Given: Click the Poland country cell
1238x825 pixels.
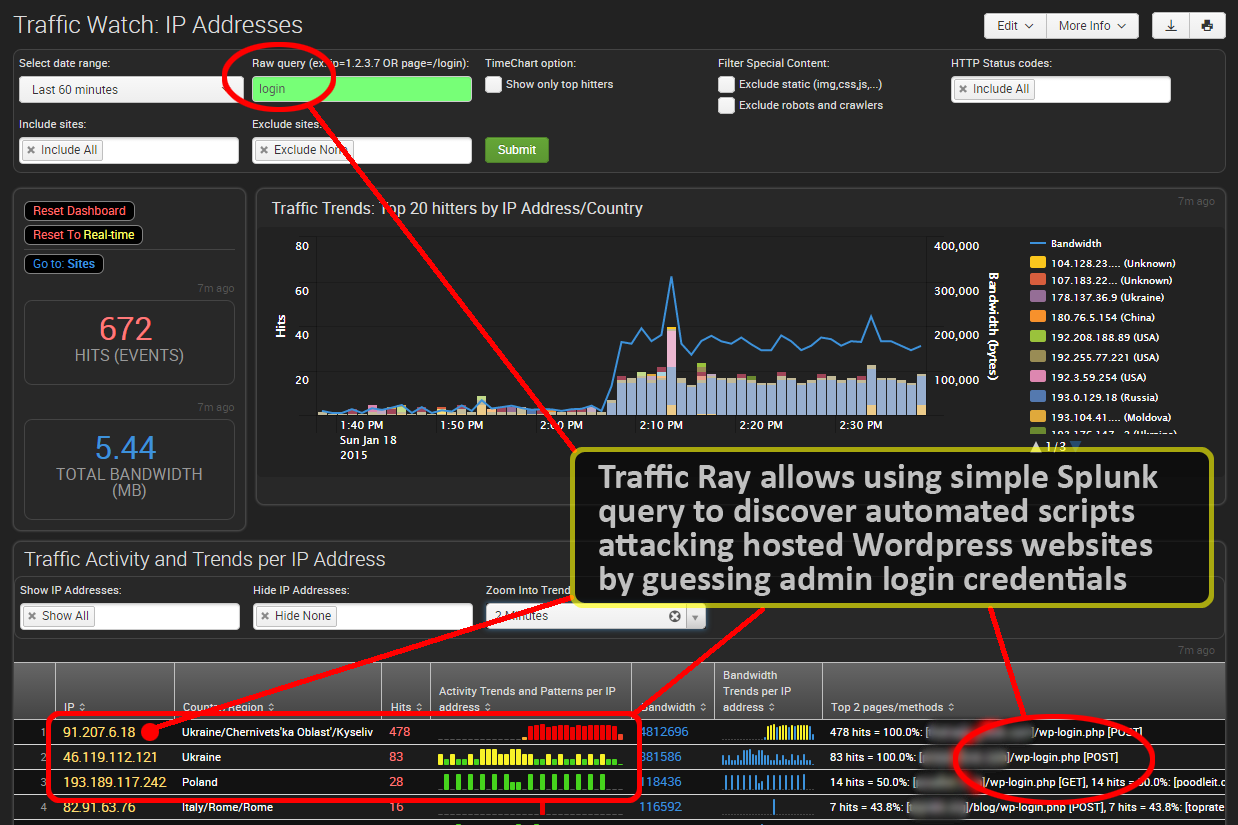Looking at the screenshot, I should (x=199, y=782).
